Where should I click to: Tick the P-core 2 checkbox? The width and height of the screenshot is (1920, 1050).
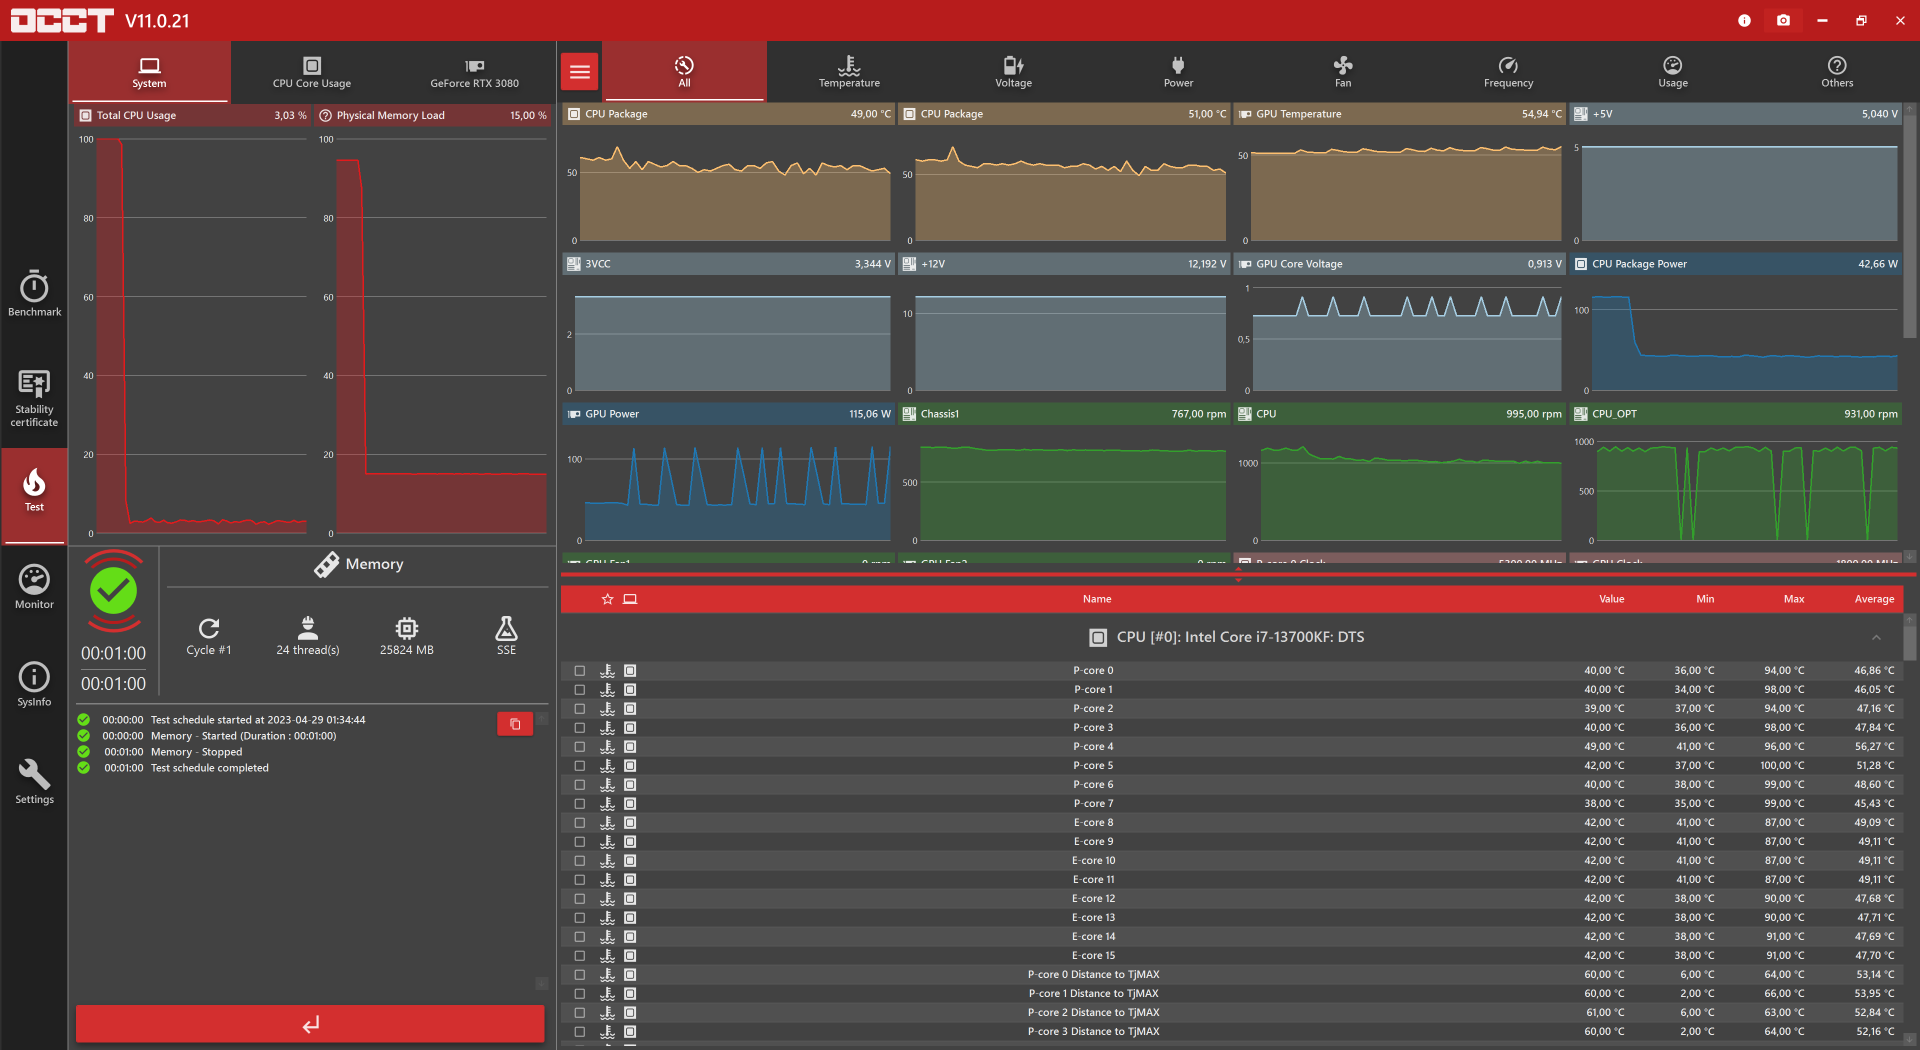(580, 709)
